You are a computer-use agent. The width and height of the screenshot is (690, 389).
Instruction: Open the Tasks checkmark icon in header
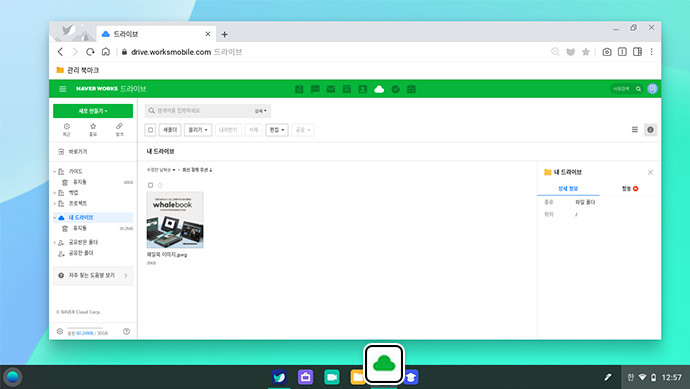point(395,89)
